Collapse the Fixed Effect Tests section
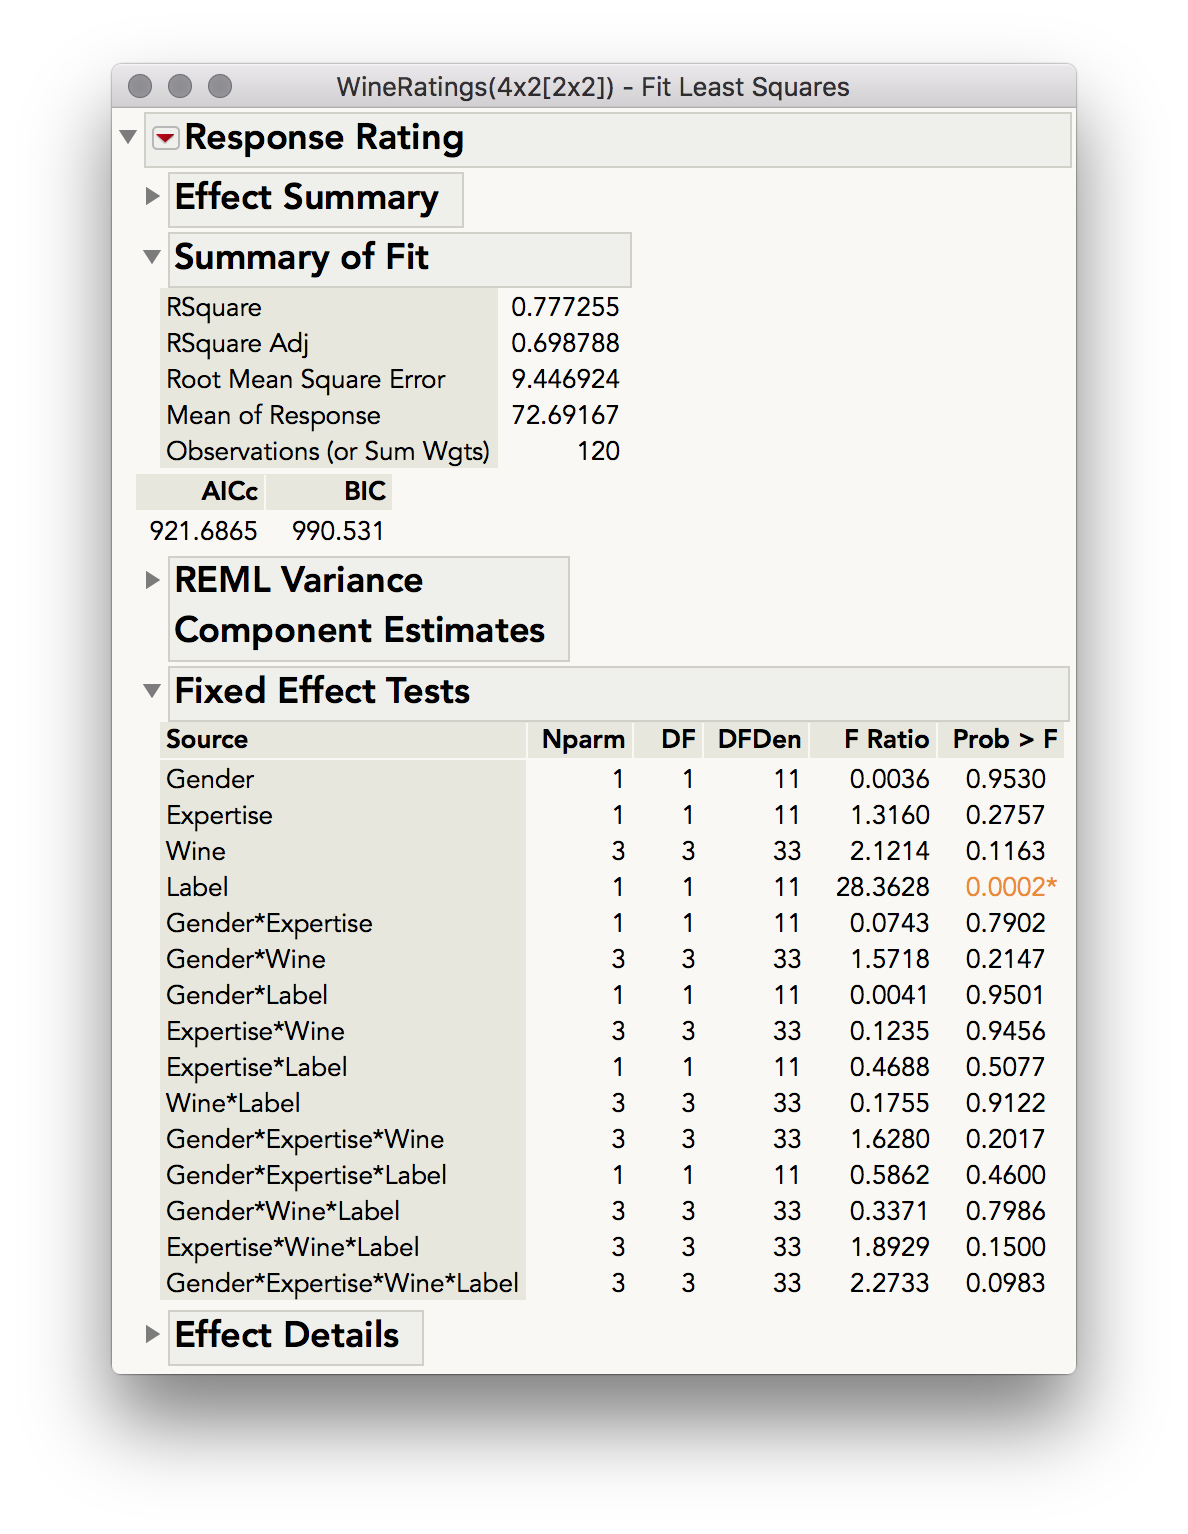 tap(152, 690)
